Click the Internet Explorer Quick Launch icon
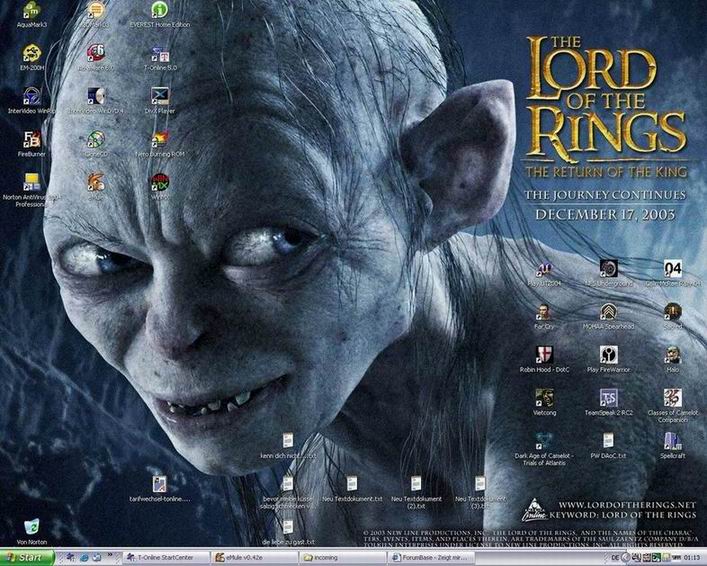Screen dimensions: 707x566 pos(84,558)
